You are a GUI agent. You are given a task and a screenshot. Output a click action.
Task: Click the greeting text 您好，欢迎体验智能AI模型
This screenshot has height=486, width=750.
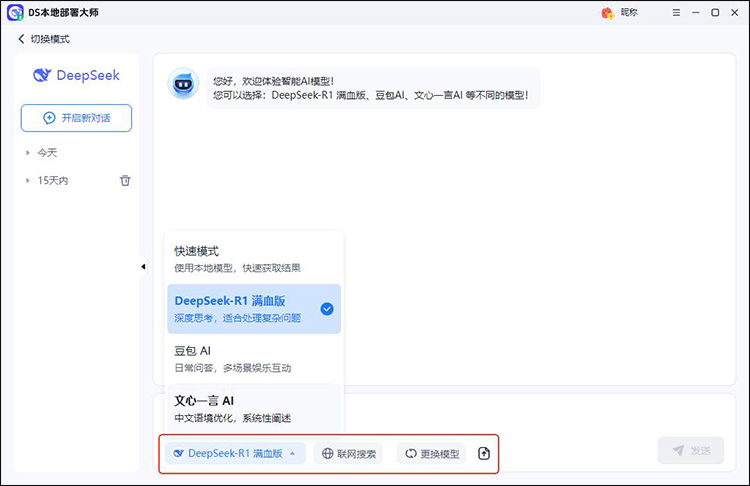coord(274,81)
